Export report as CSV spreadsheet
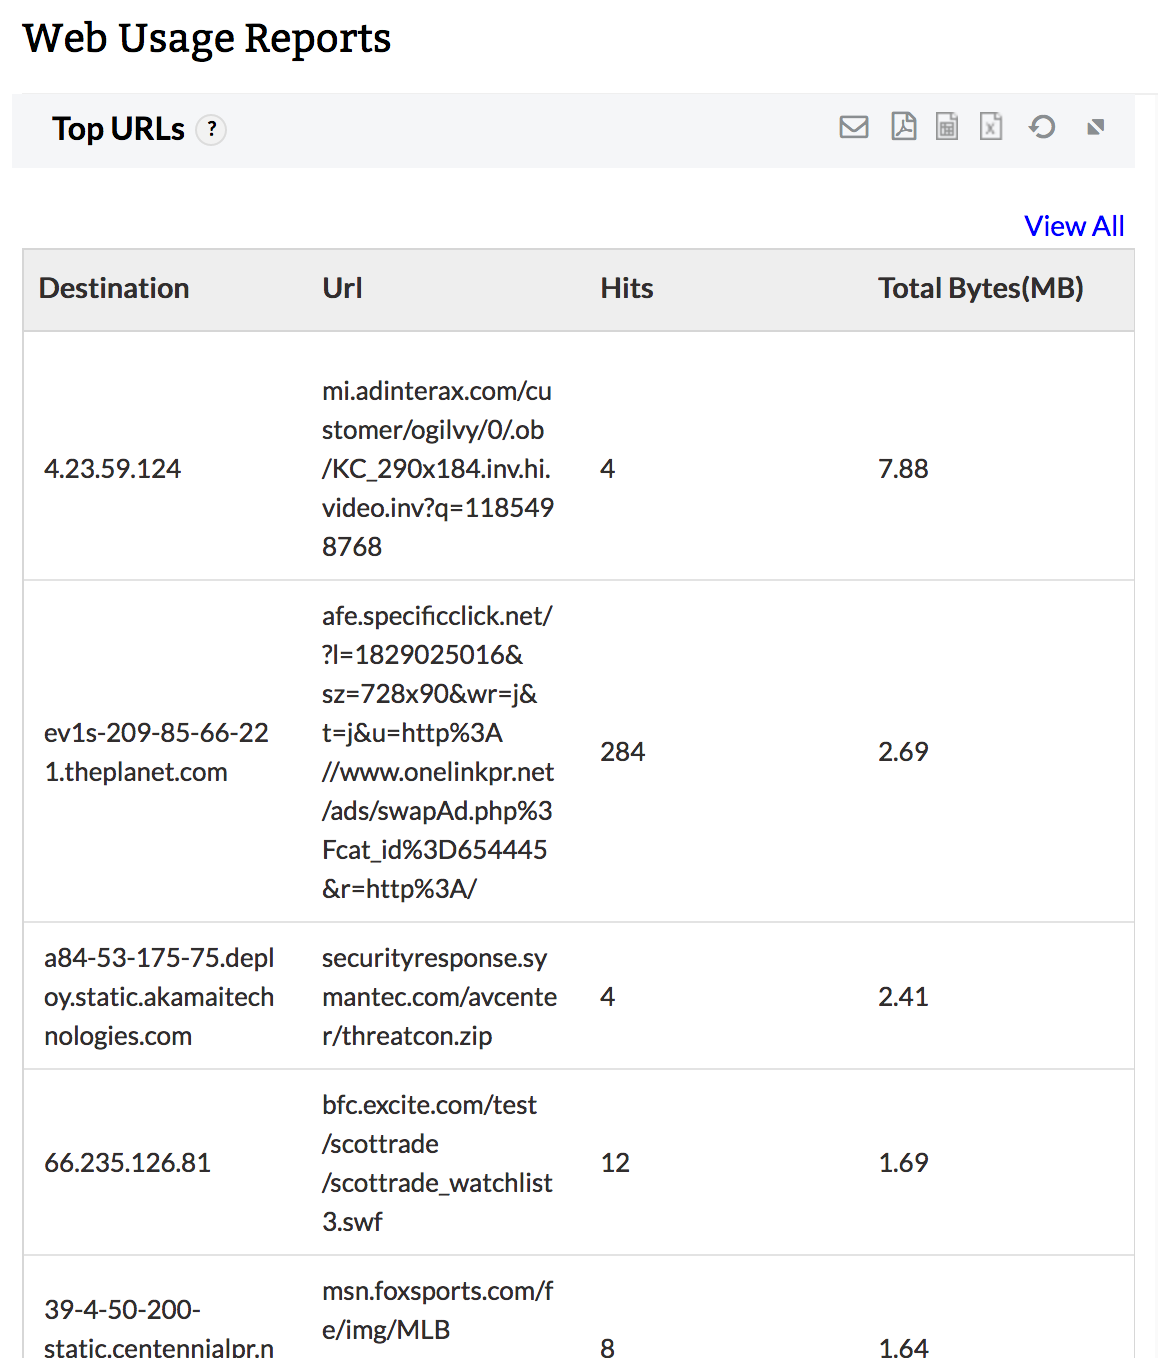This screenshot has width=1158, height=1358. point(946,127)
